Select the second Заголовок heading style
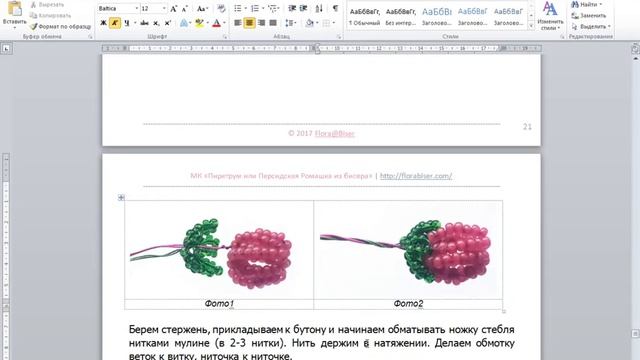The image size is (640, 360). 472,16
